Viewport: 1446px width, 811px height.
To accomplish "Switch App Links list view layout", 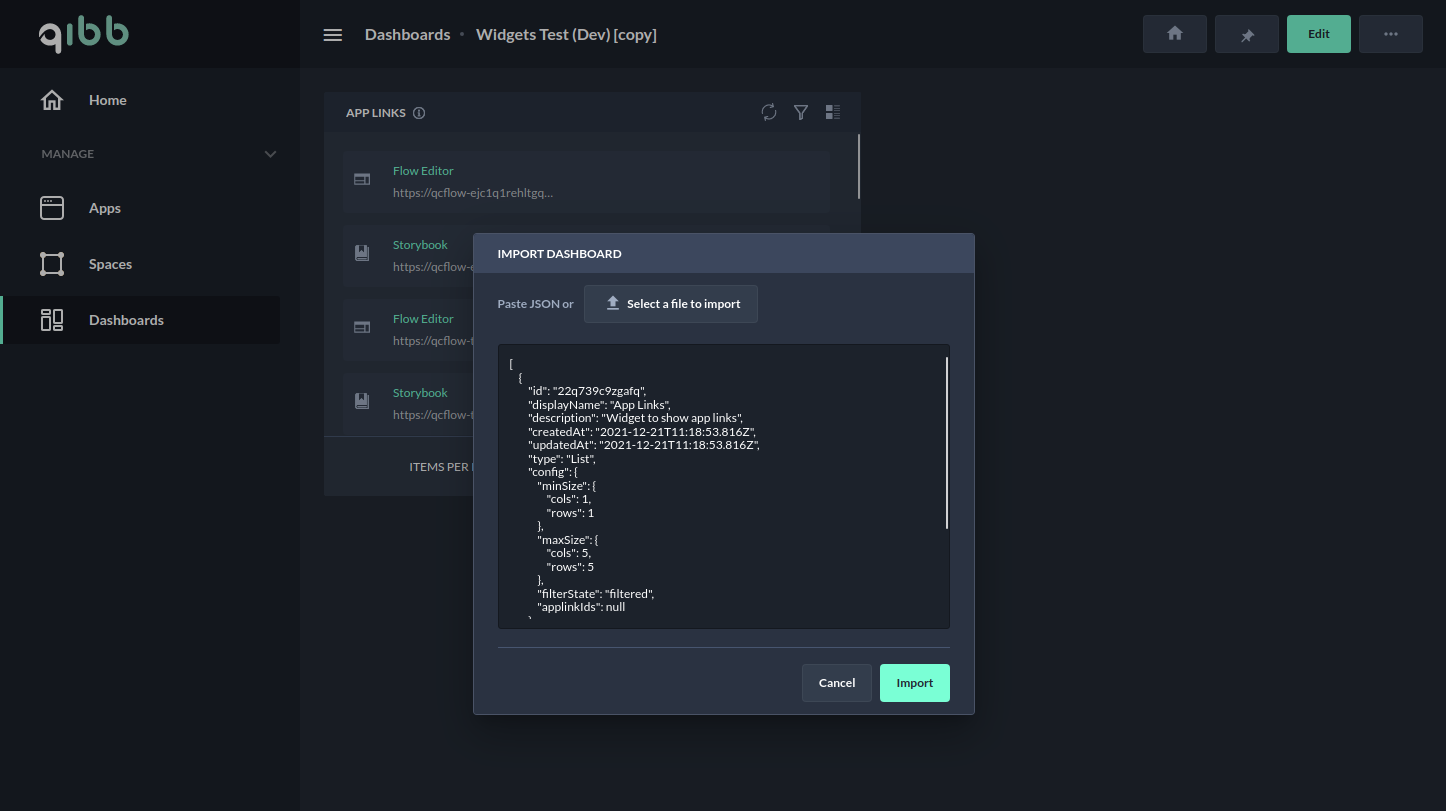I will [x=833, y=112].
